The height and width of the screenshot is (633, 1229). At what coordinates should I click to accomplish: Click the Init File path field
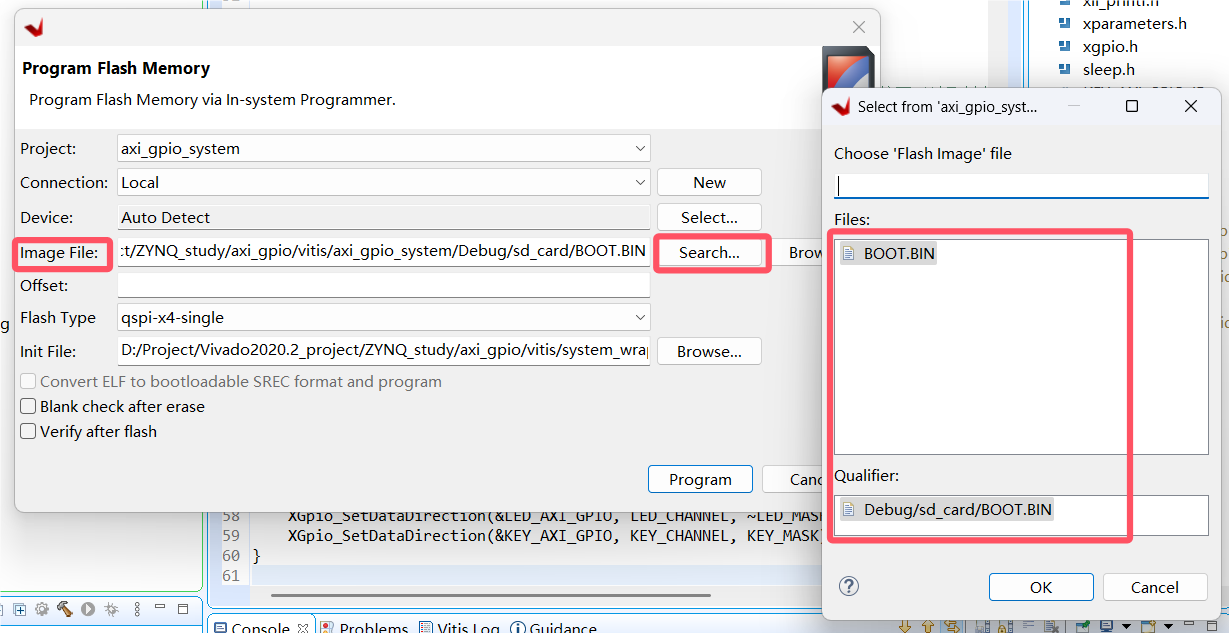[x=384, y=351]
